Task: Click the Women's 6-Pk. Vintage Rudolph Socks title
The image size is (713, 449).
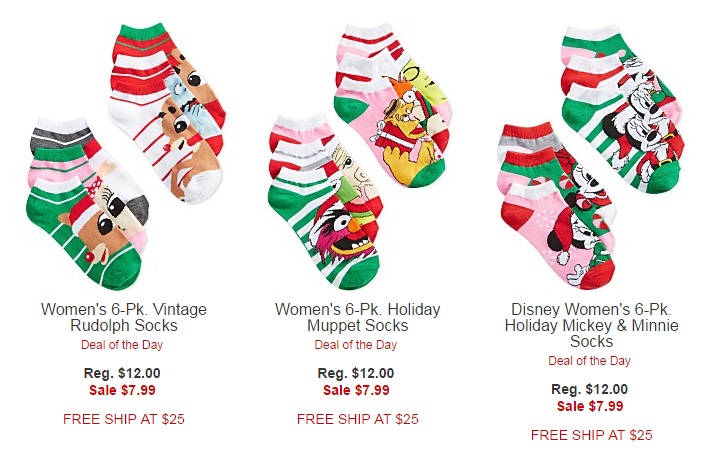Action: (124, 318)
